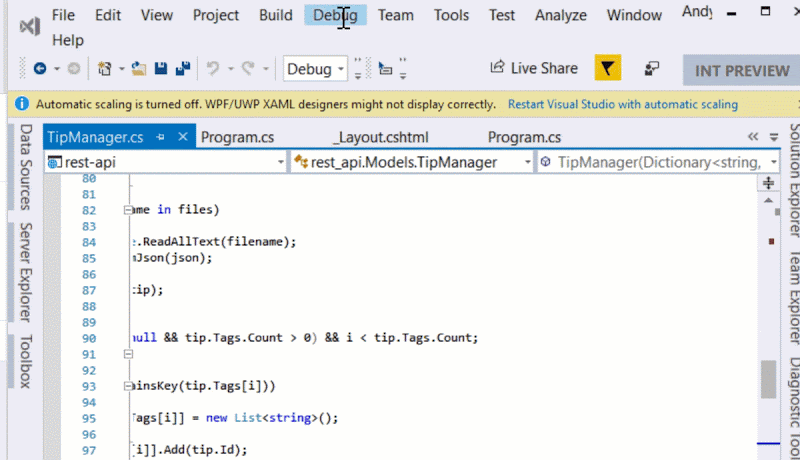
Task: Click the Navigate Backward arrow icon
Action: coord(40,68)
